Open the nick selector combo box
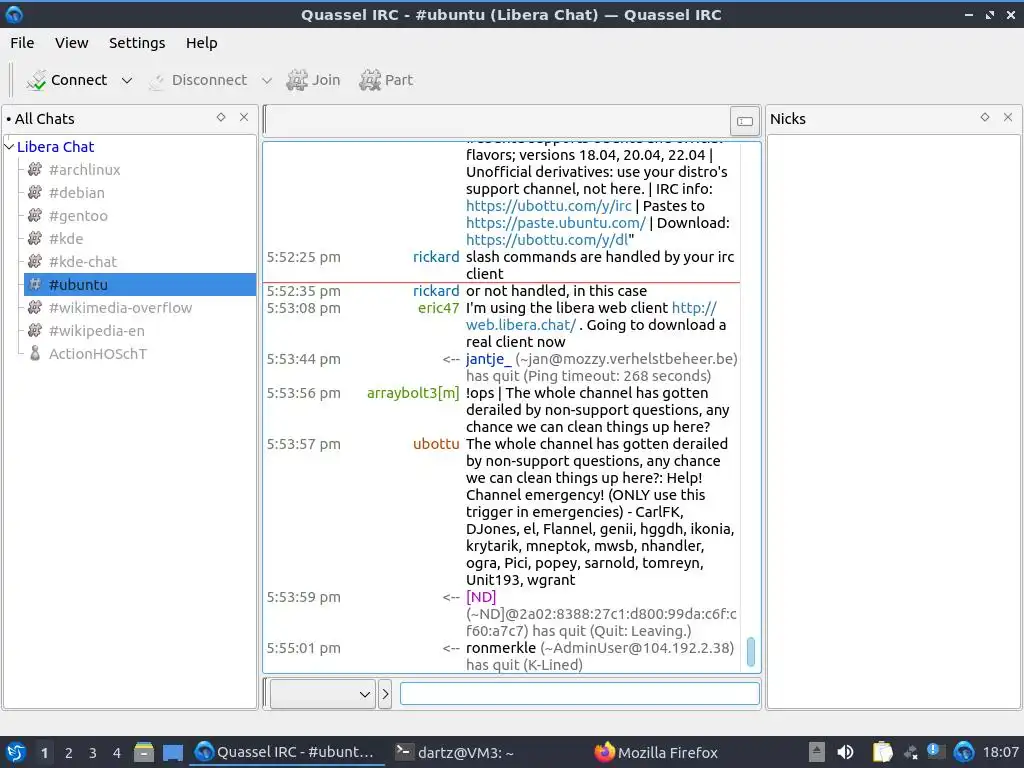1024x768 pixels. (x=323, y=694)
